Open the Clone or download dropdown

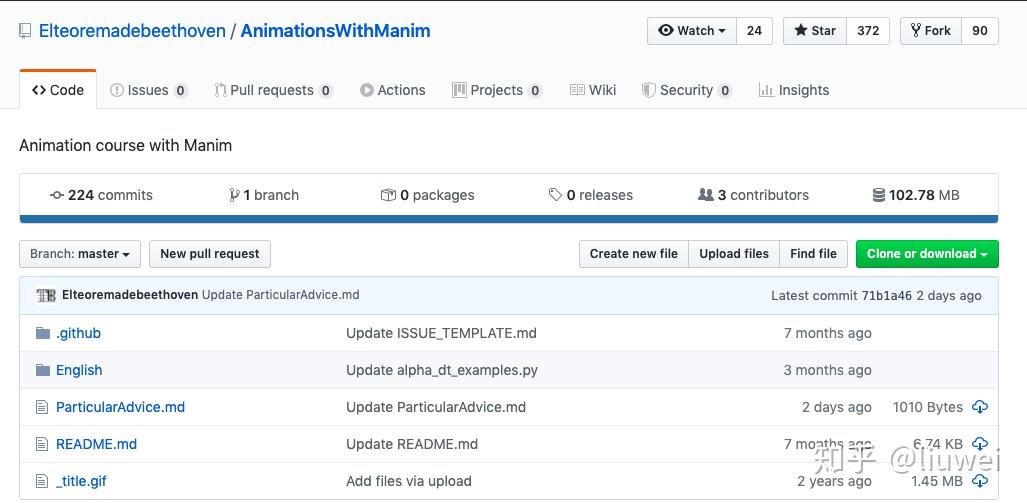(927, 254)
